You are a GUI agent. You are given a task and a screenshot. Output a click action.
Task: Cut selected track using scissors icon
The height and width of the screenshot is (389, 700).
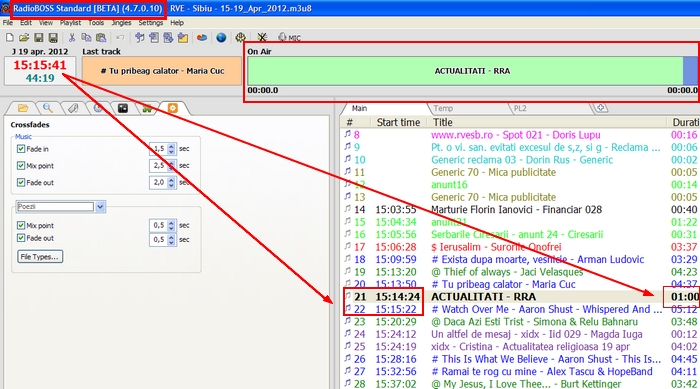(x=71, y=38)
